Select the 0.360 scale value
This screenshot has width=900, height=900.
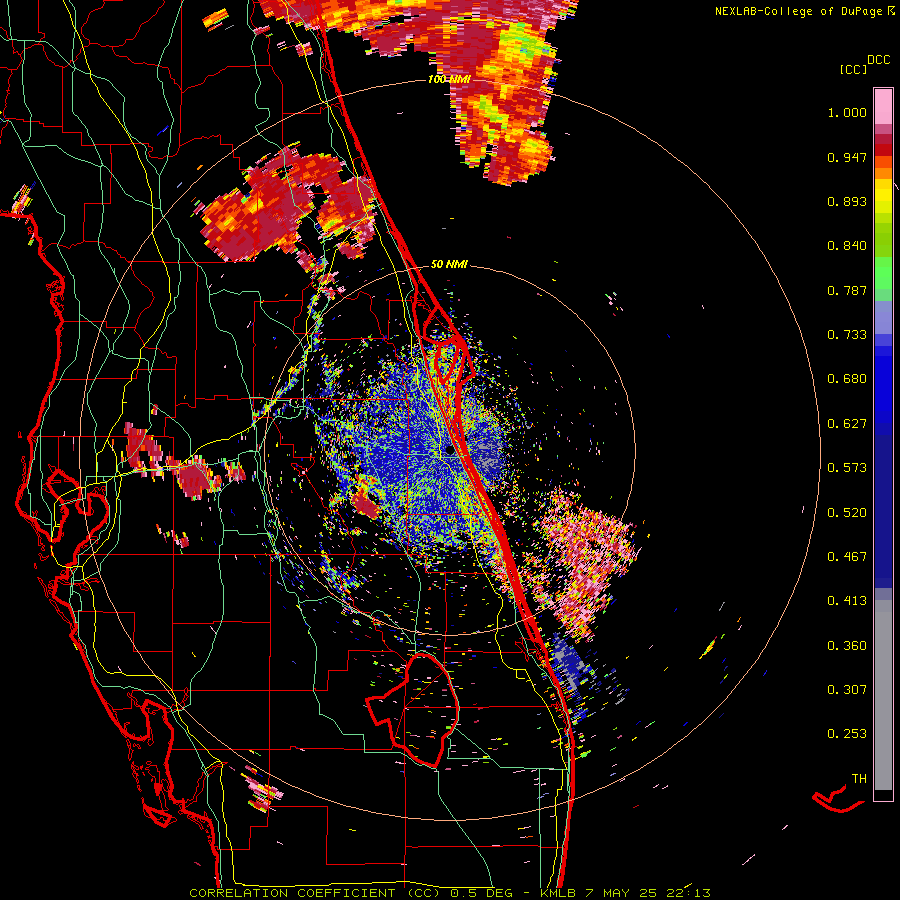pos(847,646)
